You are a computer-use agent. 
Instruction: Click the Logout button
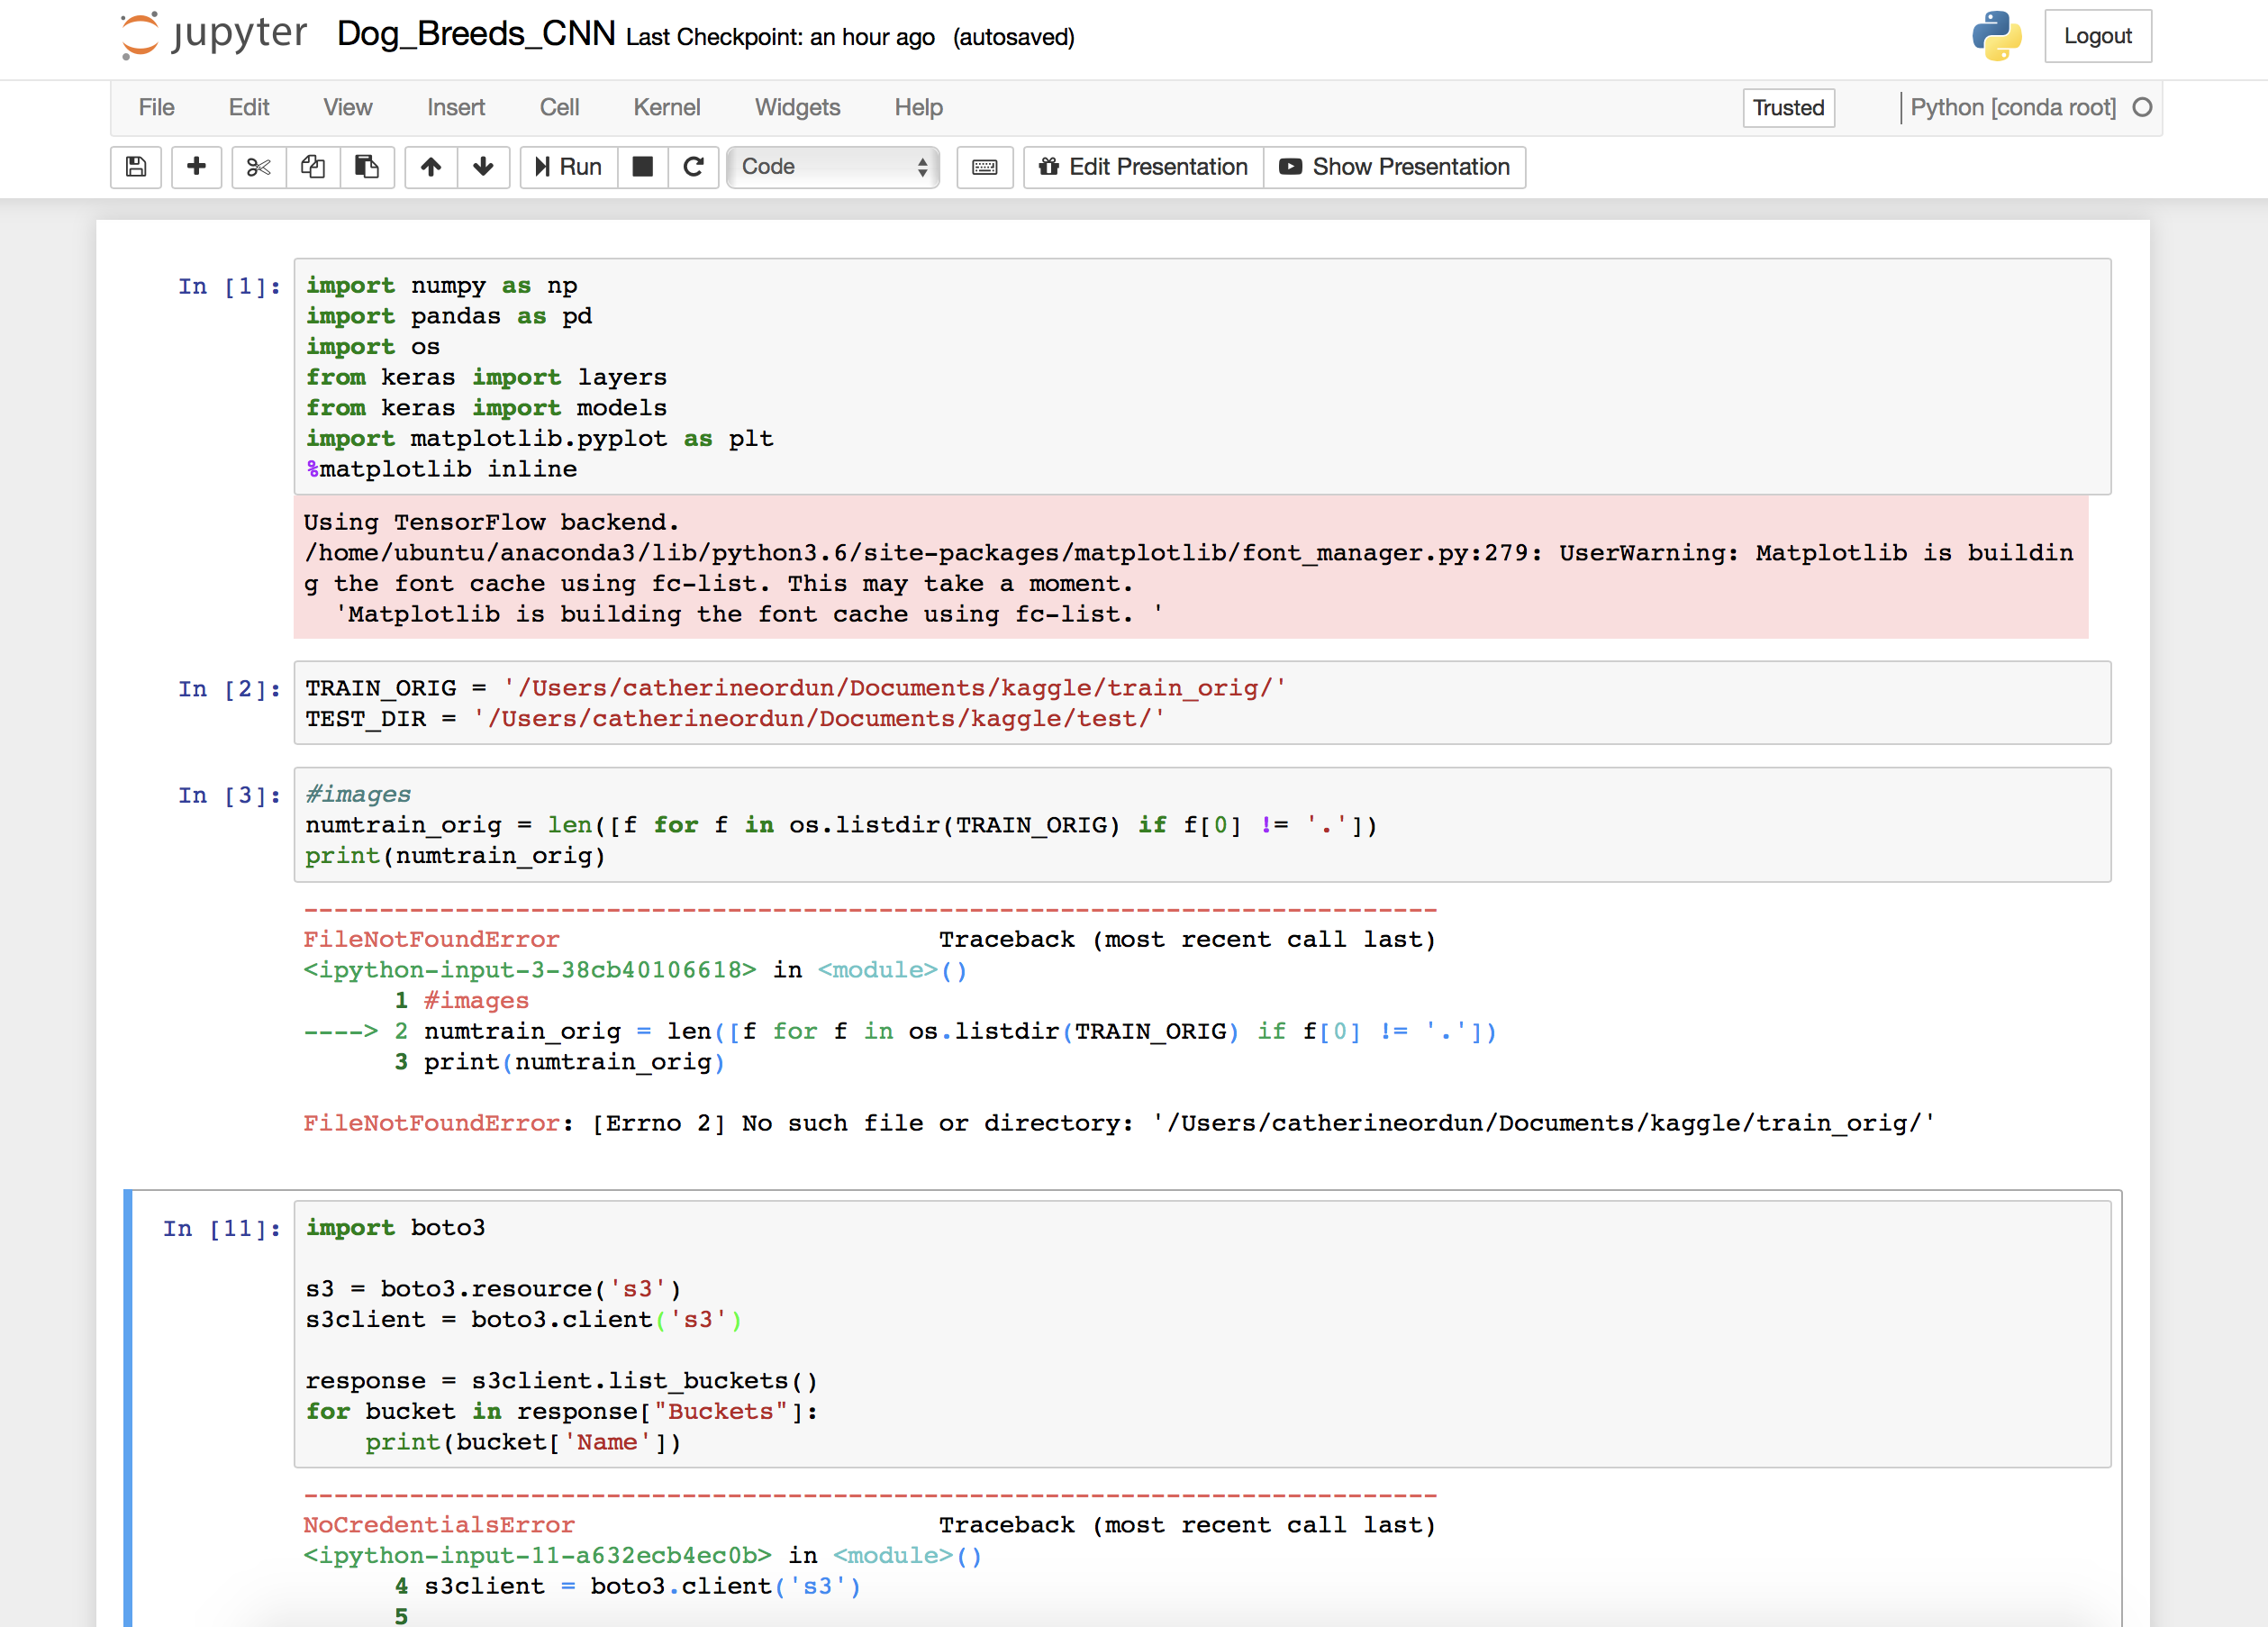coord(2097,36)
